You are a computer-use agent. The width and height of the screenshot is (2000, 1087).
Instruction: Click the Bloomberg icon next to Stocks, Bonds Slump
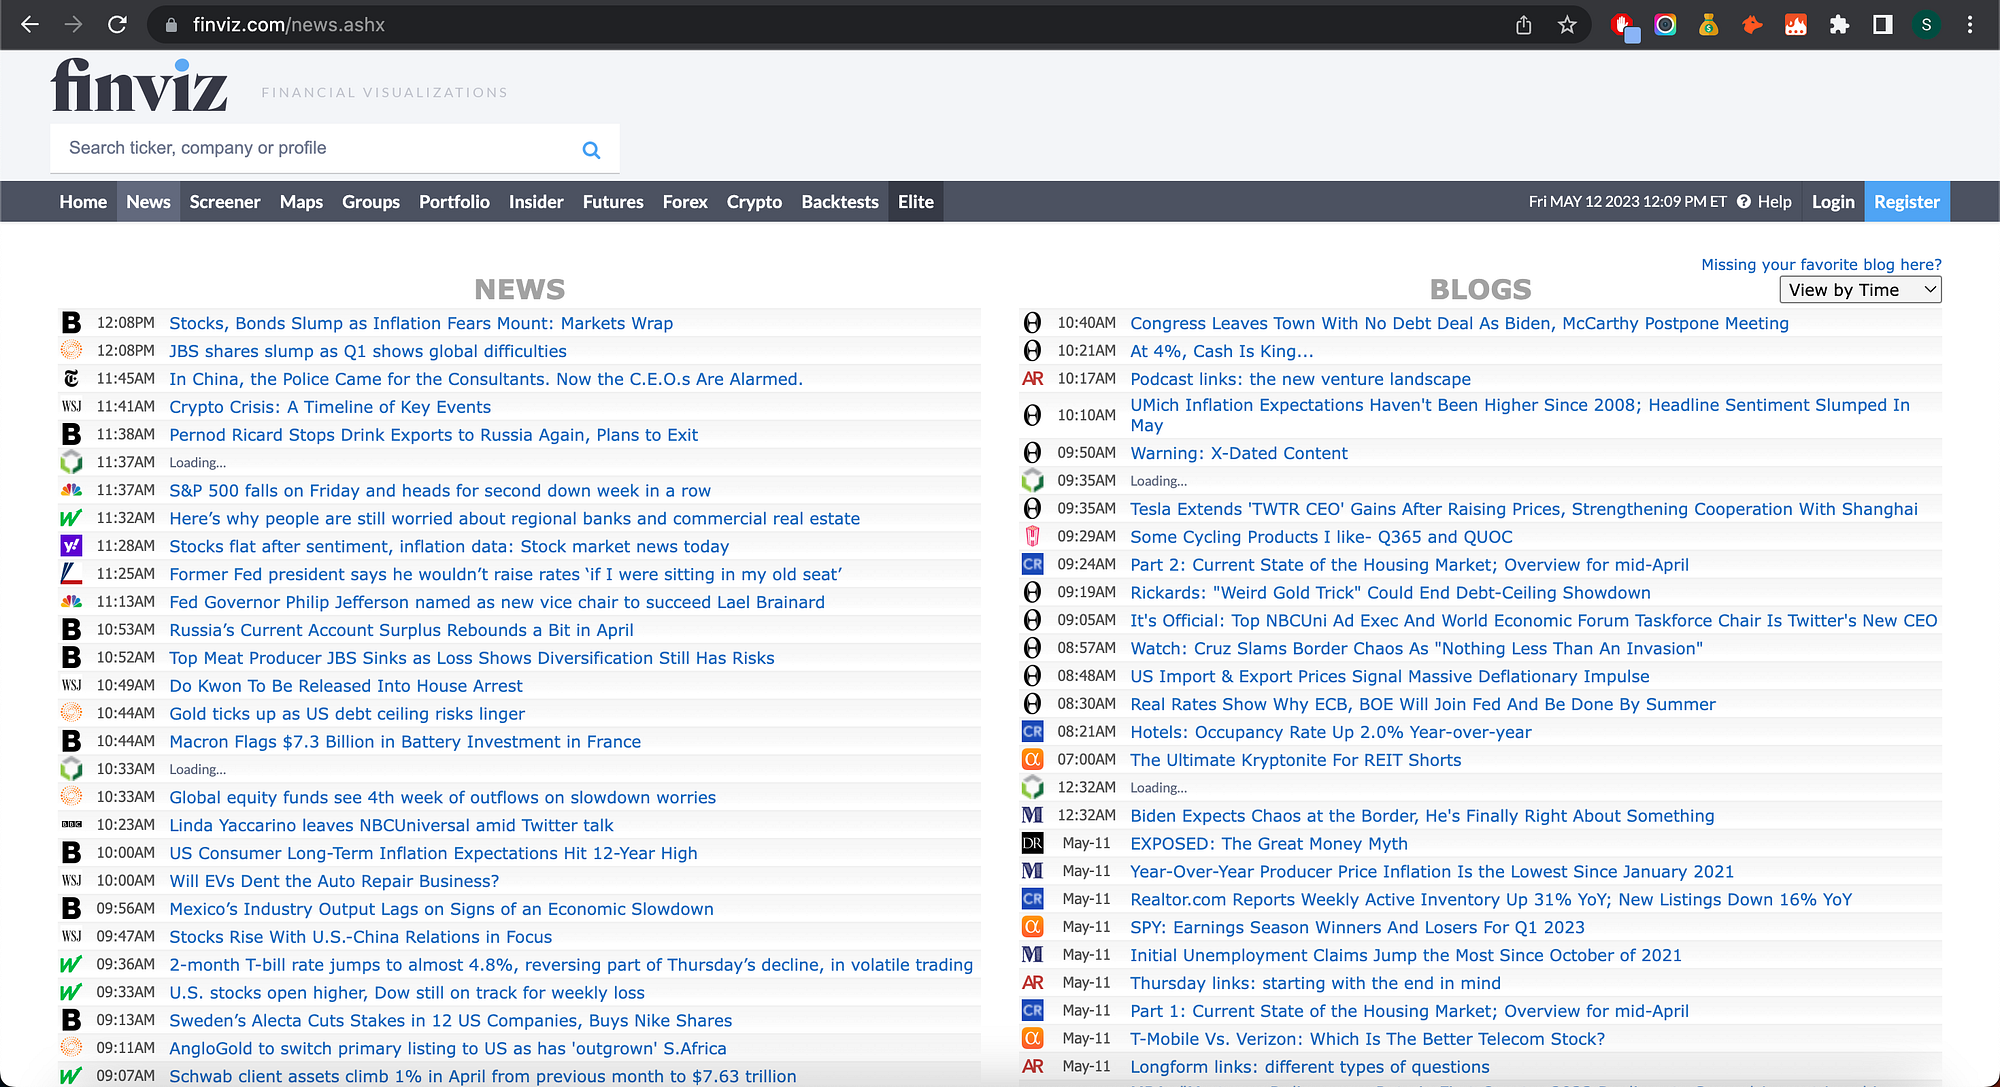point(71,323)
